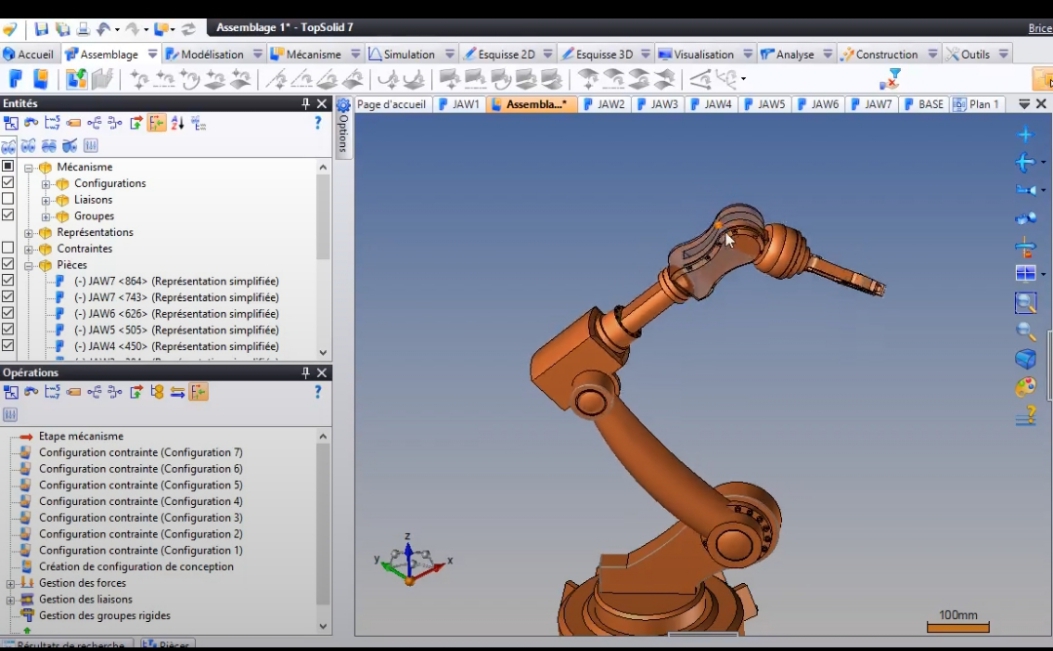Click the blue 3D cube rendering icon
The image size is (1053, 651).
pos(1025,359)
